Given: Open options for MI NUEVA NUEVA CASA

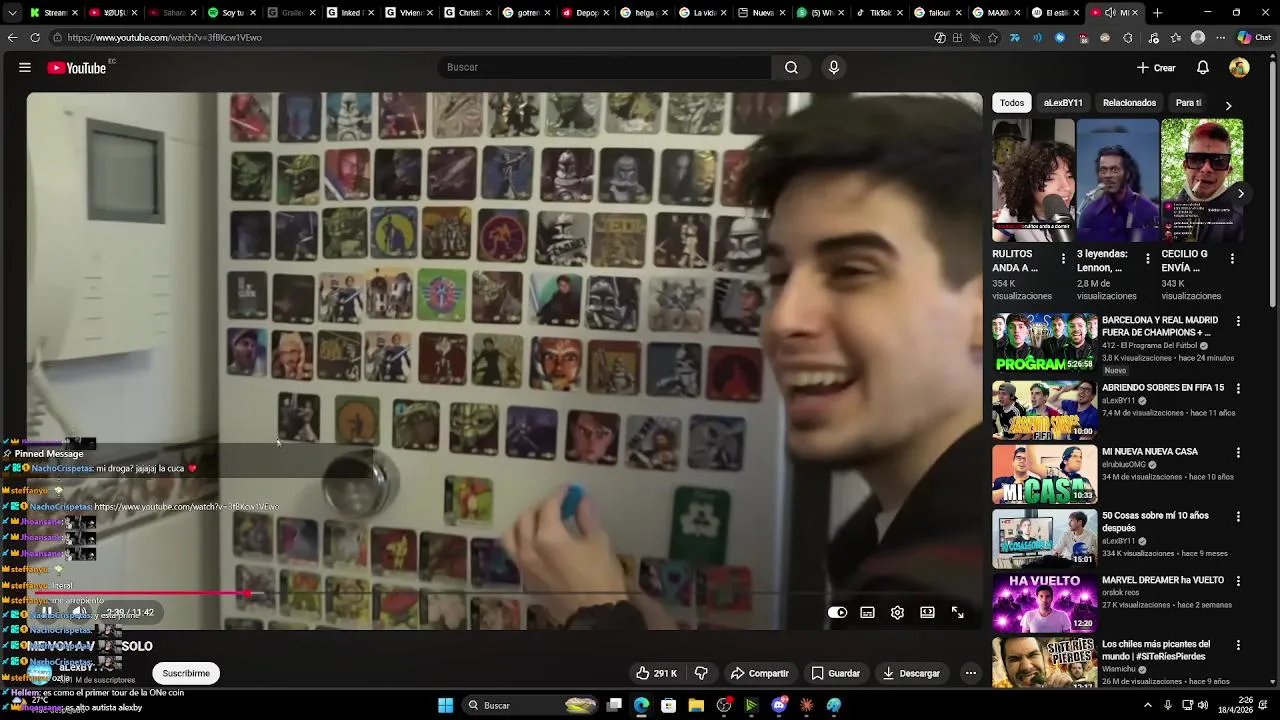Looking at the screenshot, I should pyautogui.click(x=1238, y=452).
